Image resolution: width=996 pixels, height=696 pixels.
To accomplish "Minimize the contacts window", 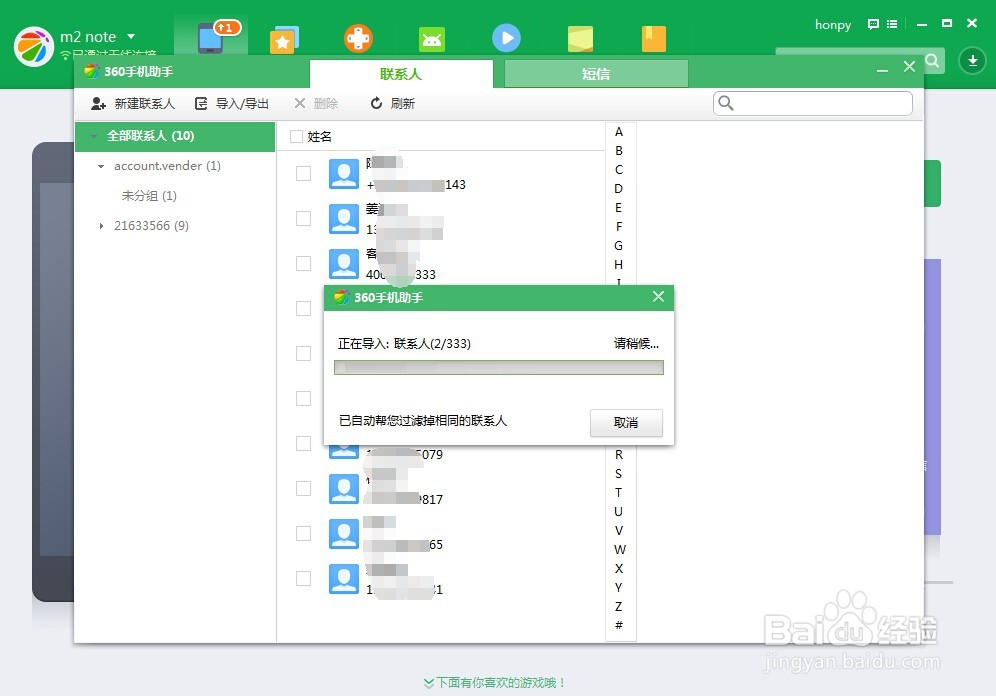I will point(882,69).
